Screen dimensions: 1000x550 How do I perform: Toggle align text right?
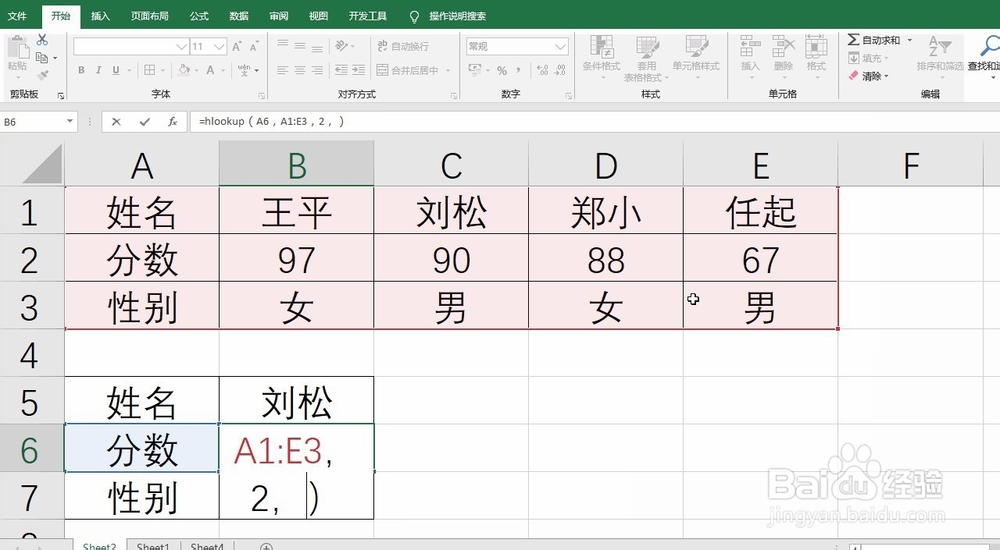(317, 70)
